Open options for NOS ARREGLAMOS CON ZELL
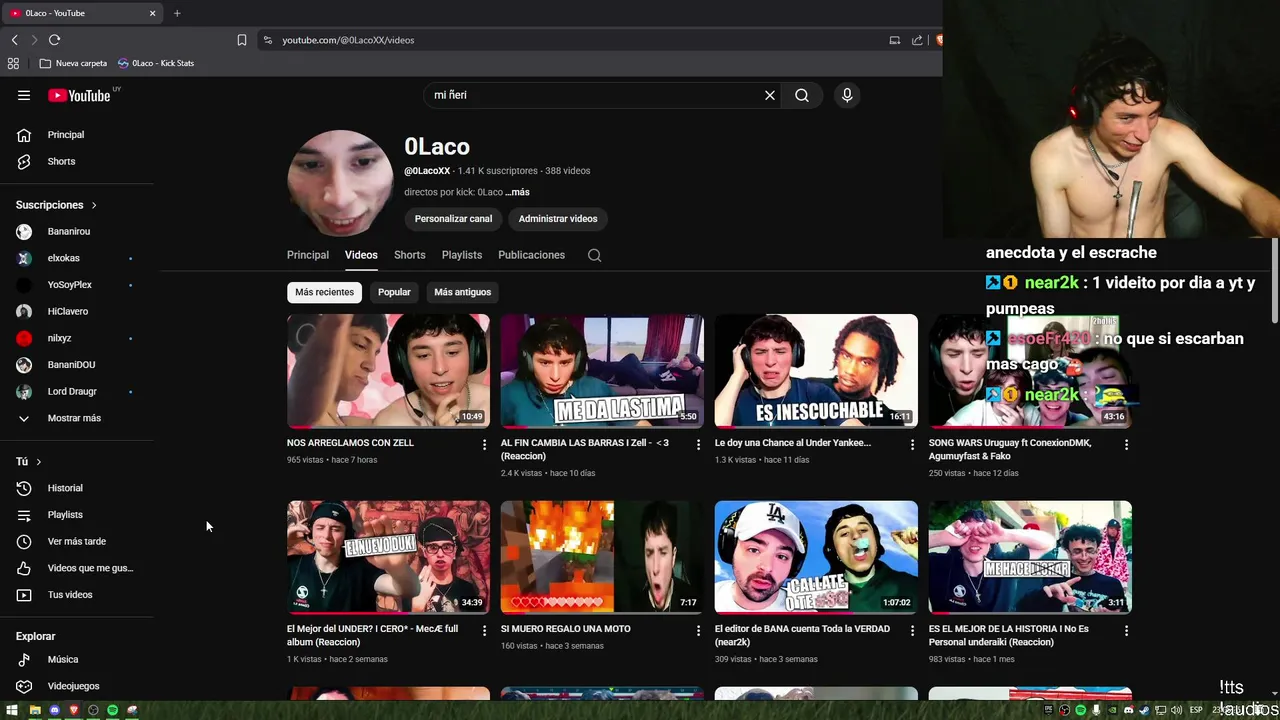 click(x=485, y=444)
